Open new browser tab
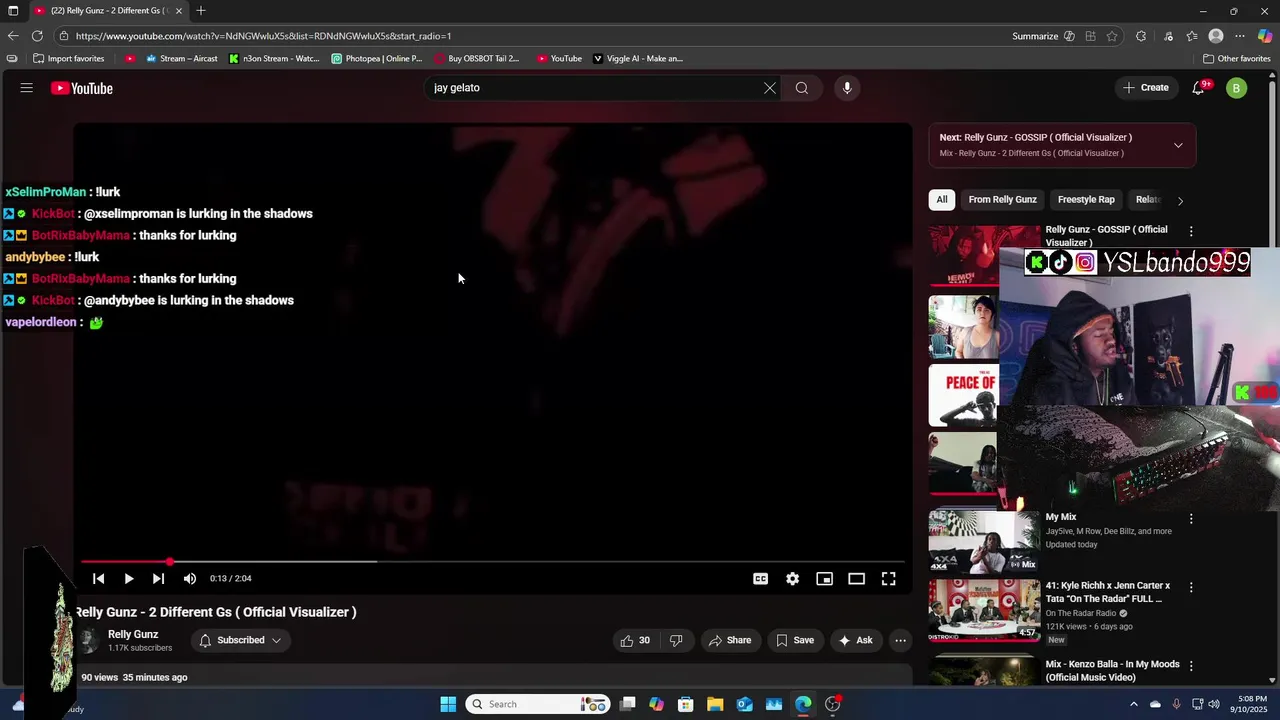Image resolution: width=1280 pixels, height=720 pixels. click(201, 10)
